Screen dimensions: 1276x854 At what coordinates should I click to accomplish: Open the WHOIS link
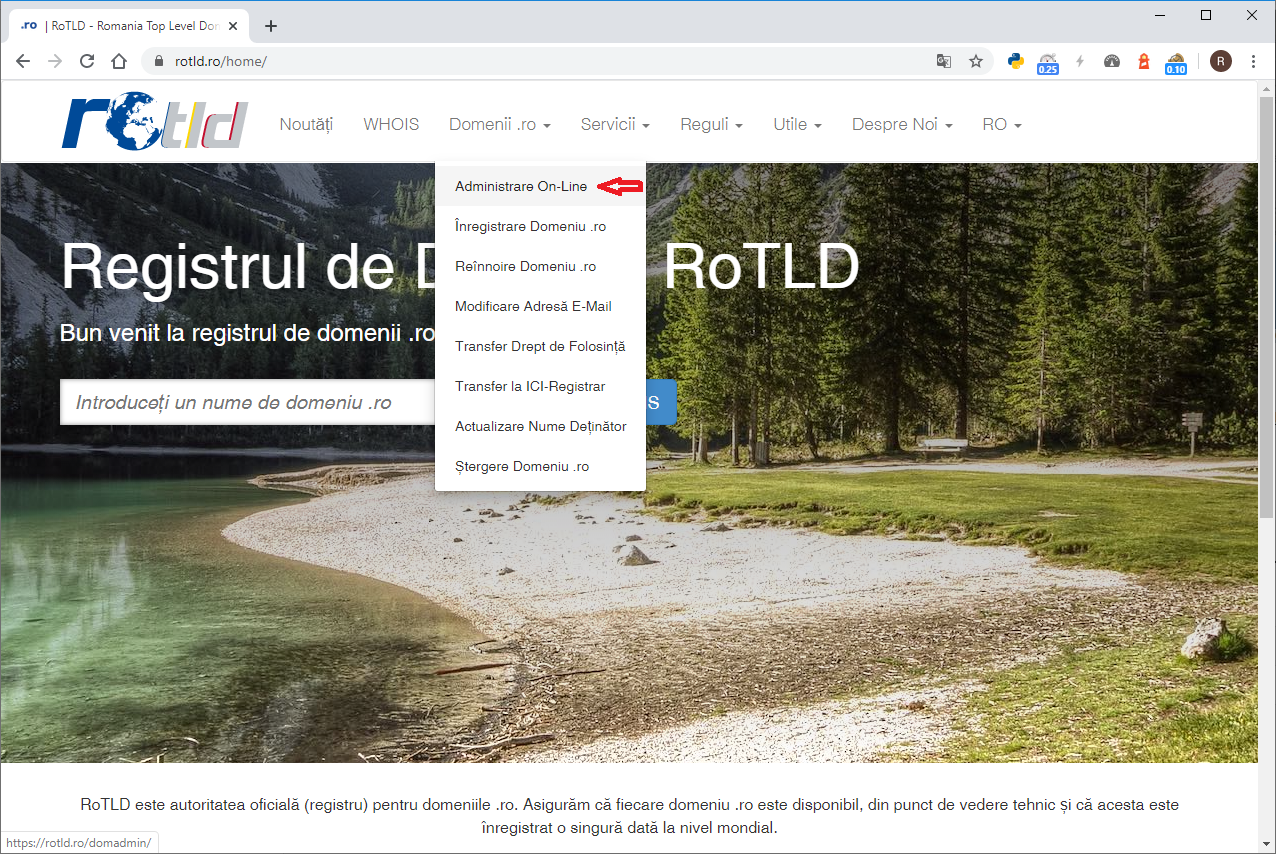[391, 125]
